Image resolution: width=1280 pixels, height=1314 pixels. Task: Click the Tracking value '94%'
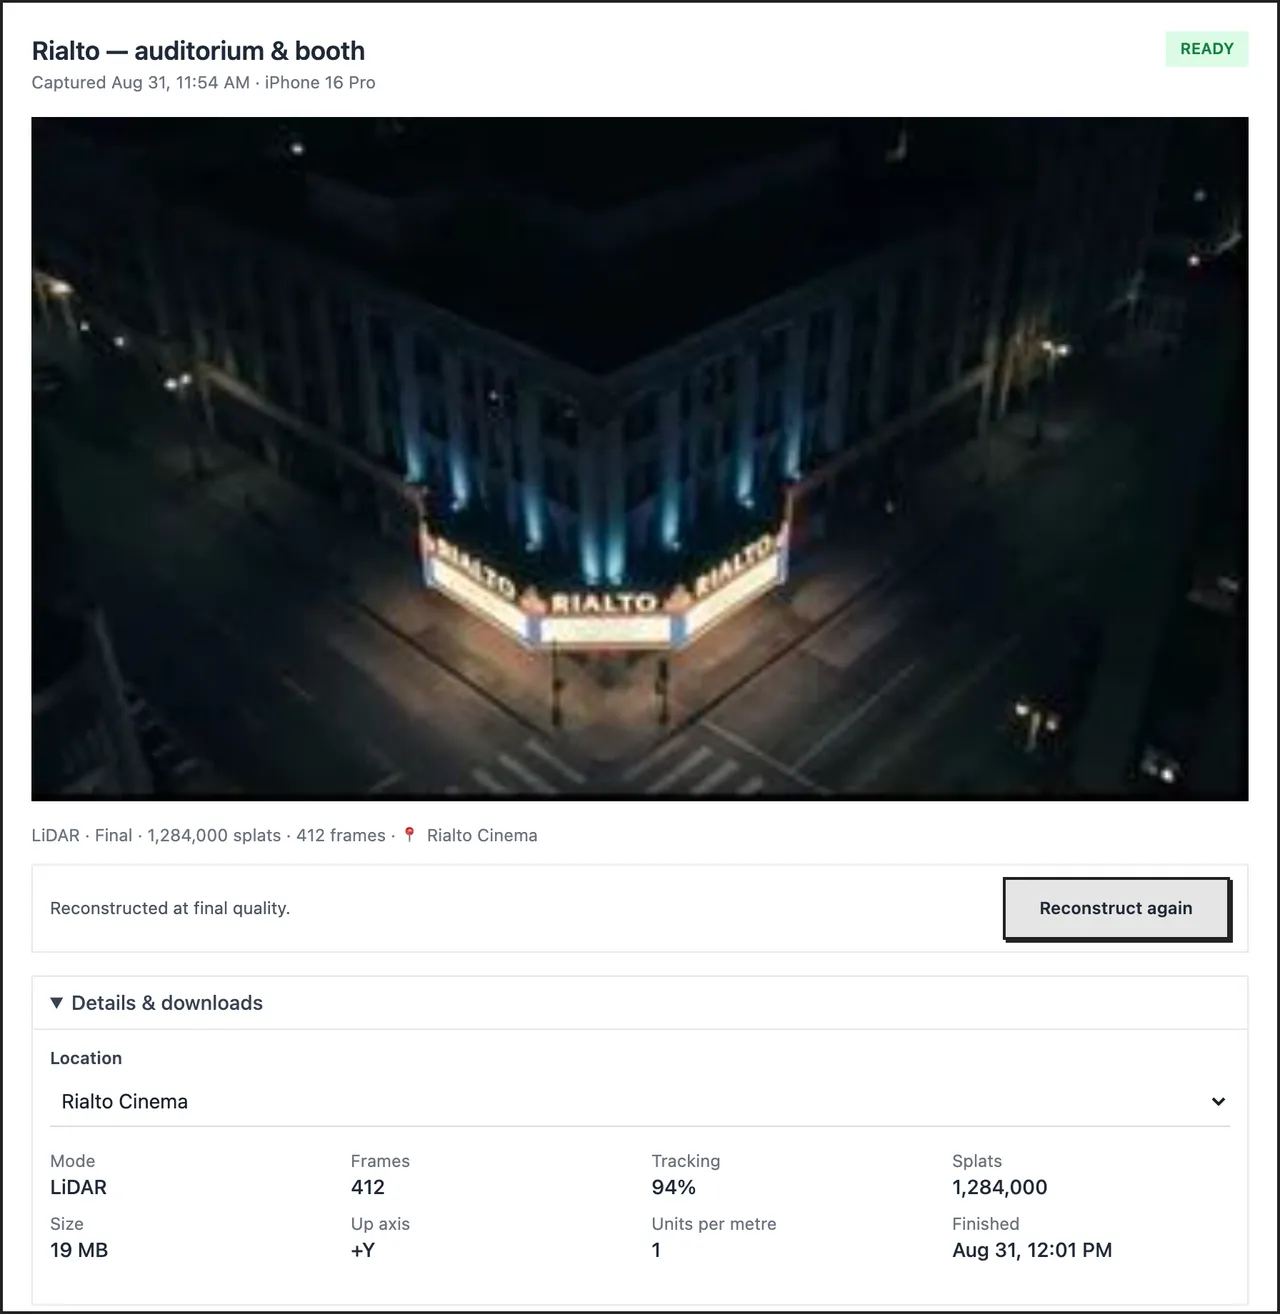[x=674, y=1187]
